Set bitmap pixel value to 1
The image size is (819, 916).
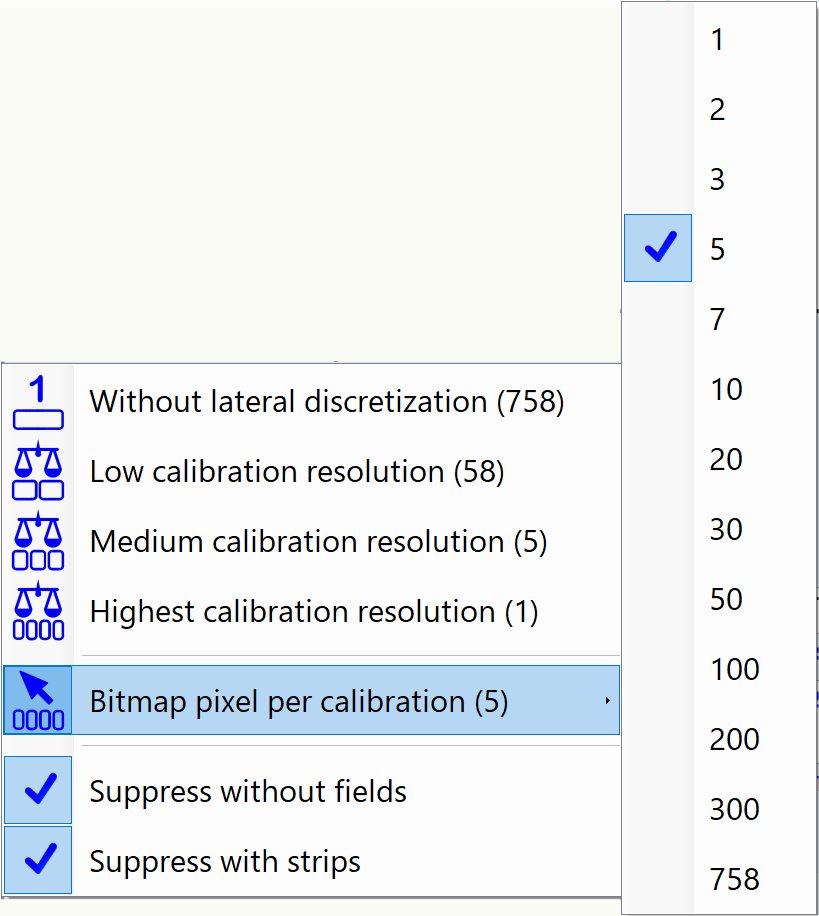pos(717,40)
